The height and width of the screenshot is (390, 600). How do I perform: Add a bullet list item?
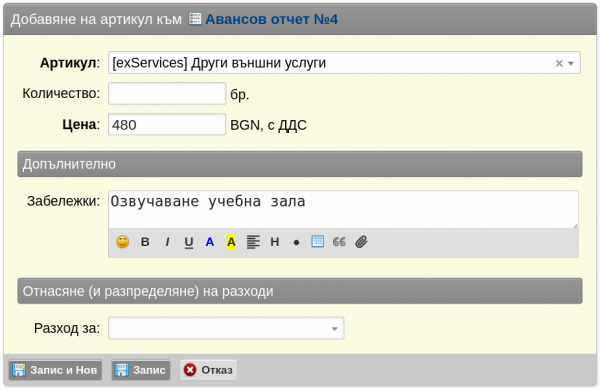pos(296,242)
